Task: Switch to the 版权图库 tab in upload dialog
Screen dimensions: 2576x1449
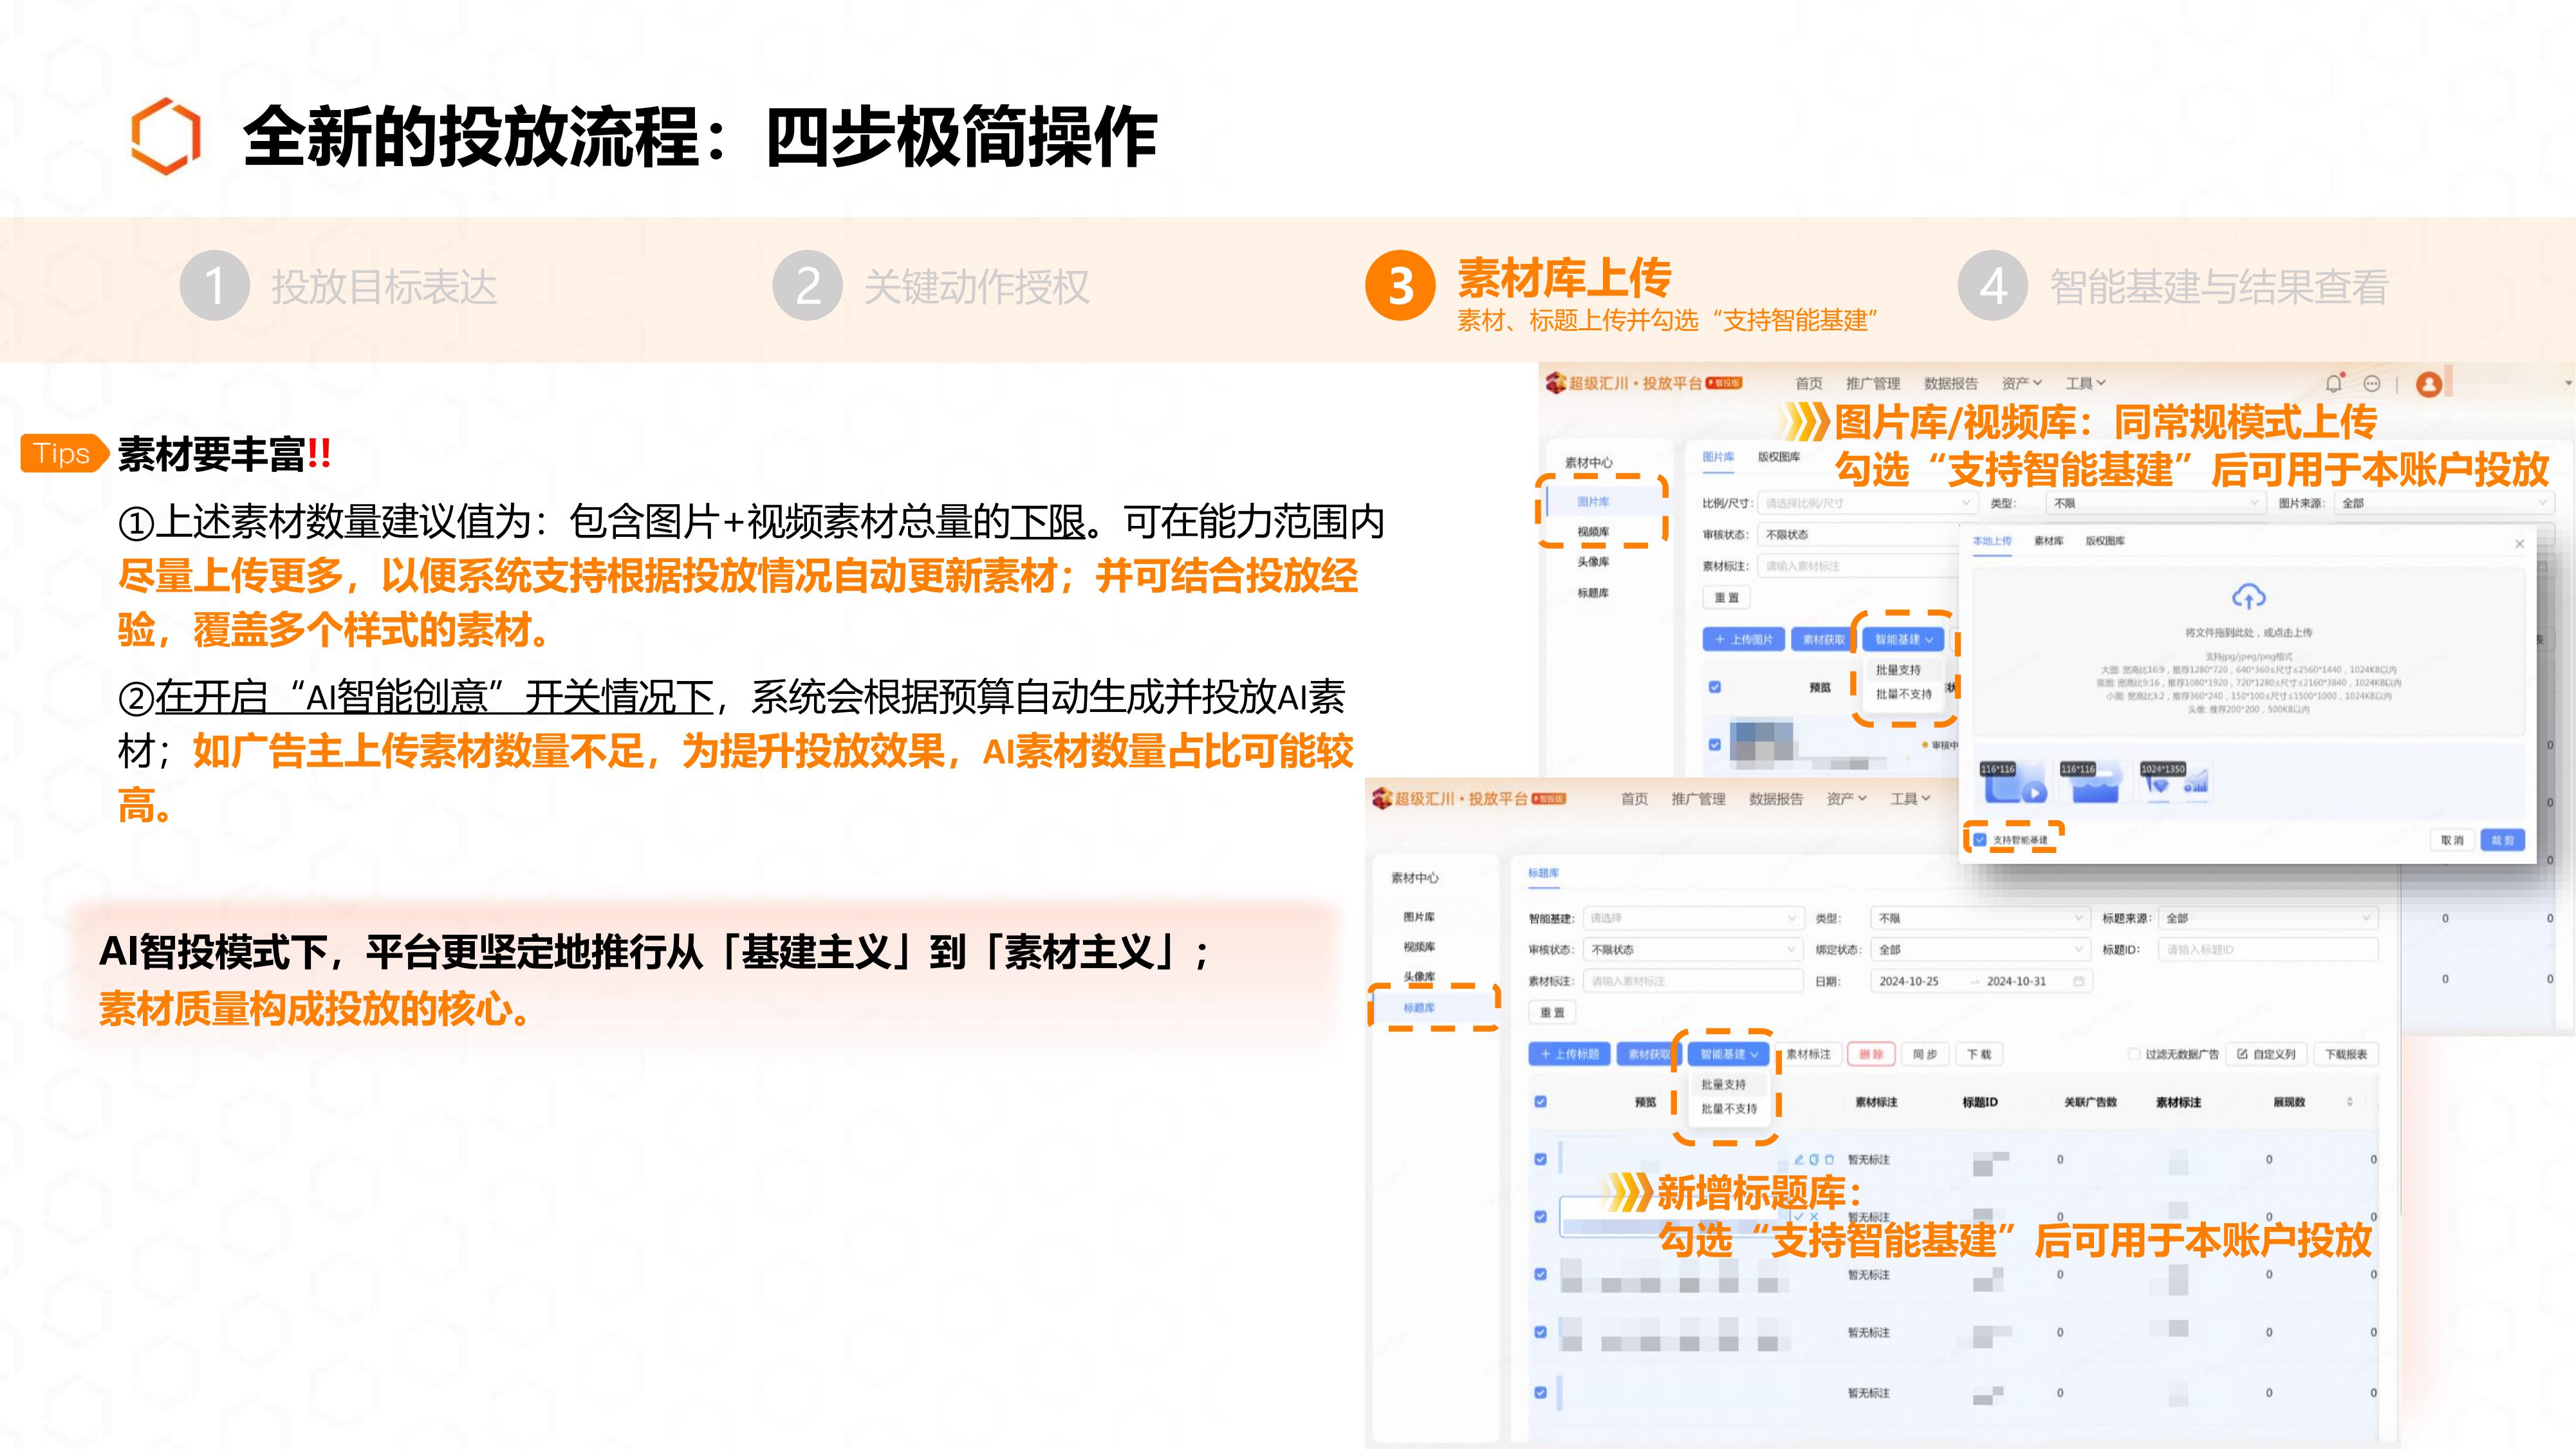Action: coord(2105,541)
